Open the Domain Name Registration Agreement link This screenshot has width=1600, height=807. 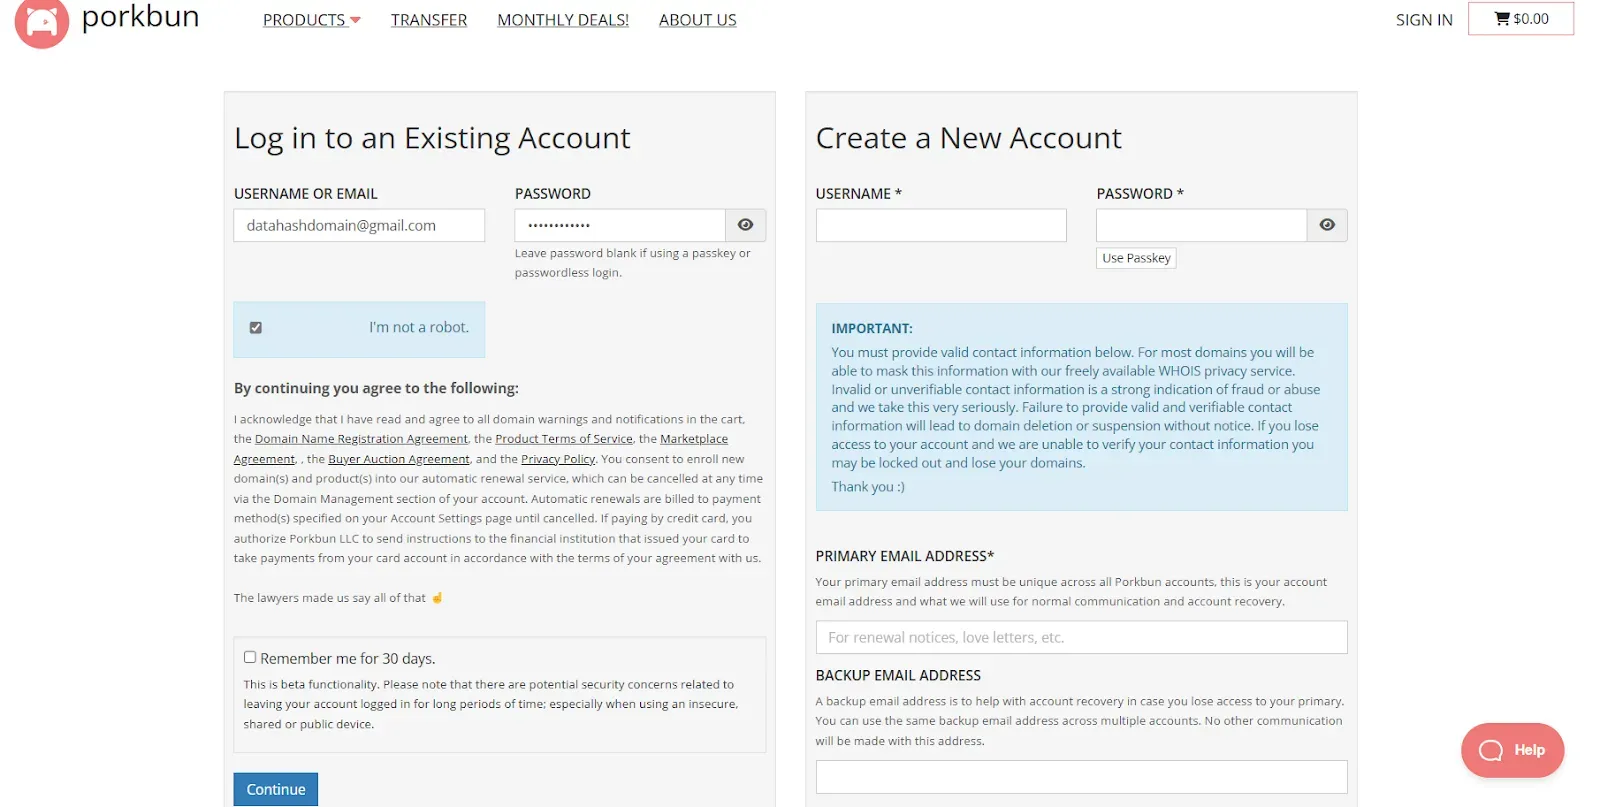(x=361, y=439)
